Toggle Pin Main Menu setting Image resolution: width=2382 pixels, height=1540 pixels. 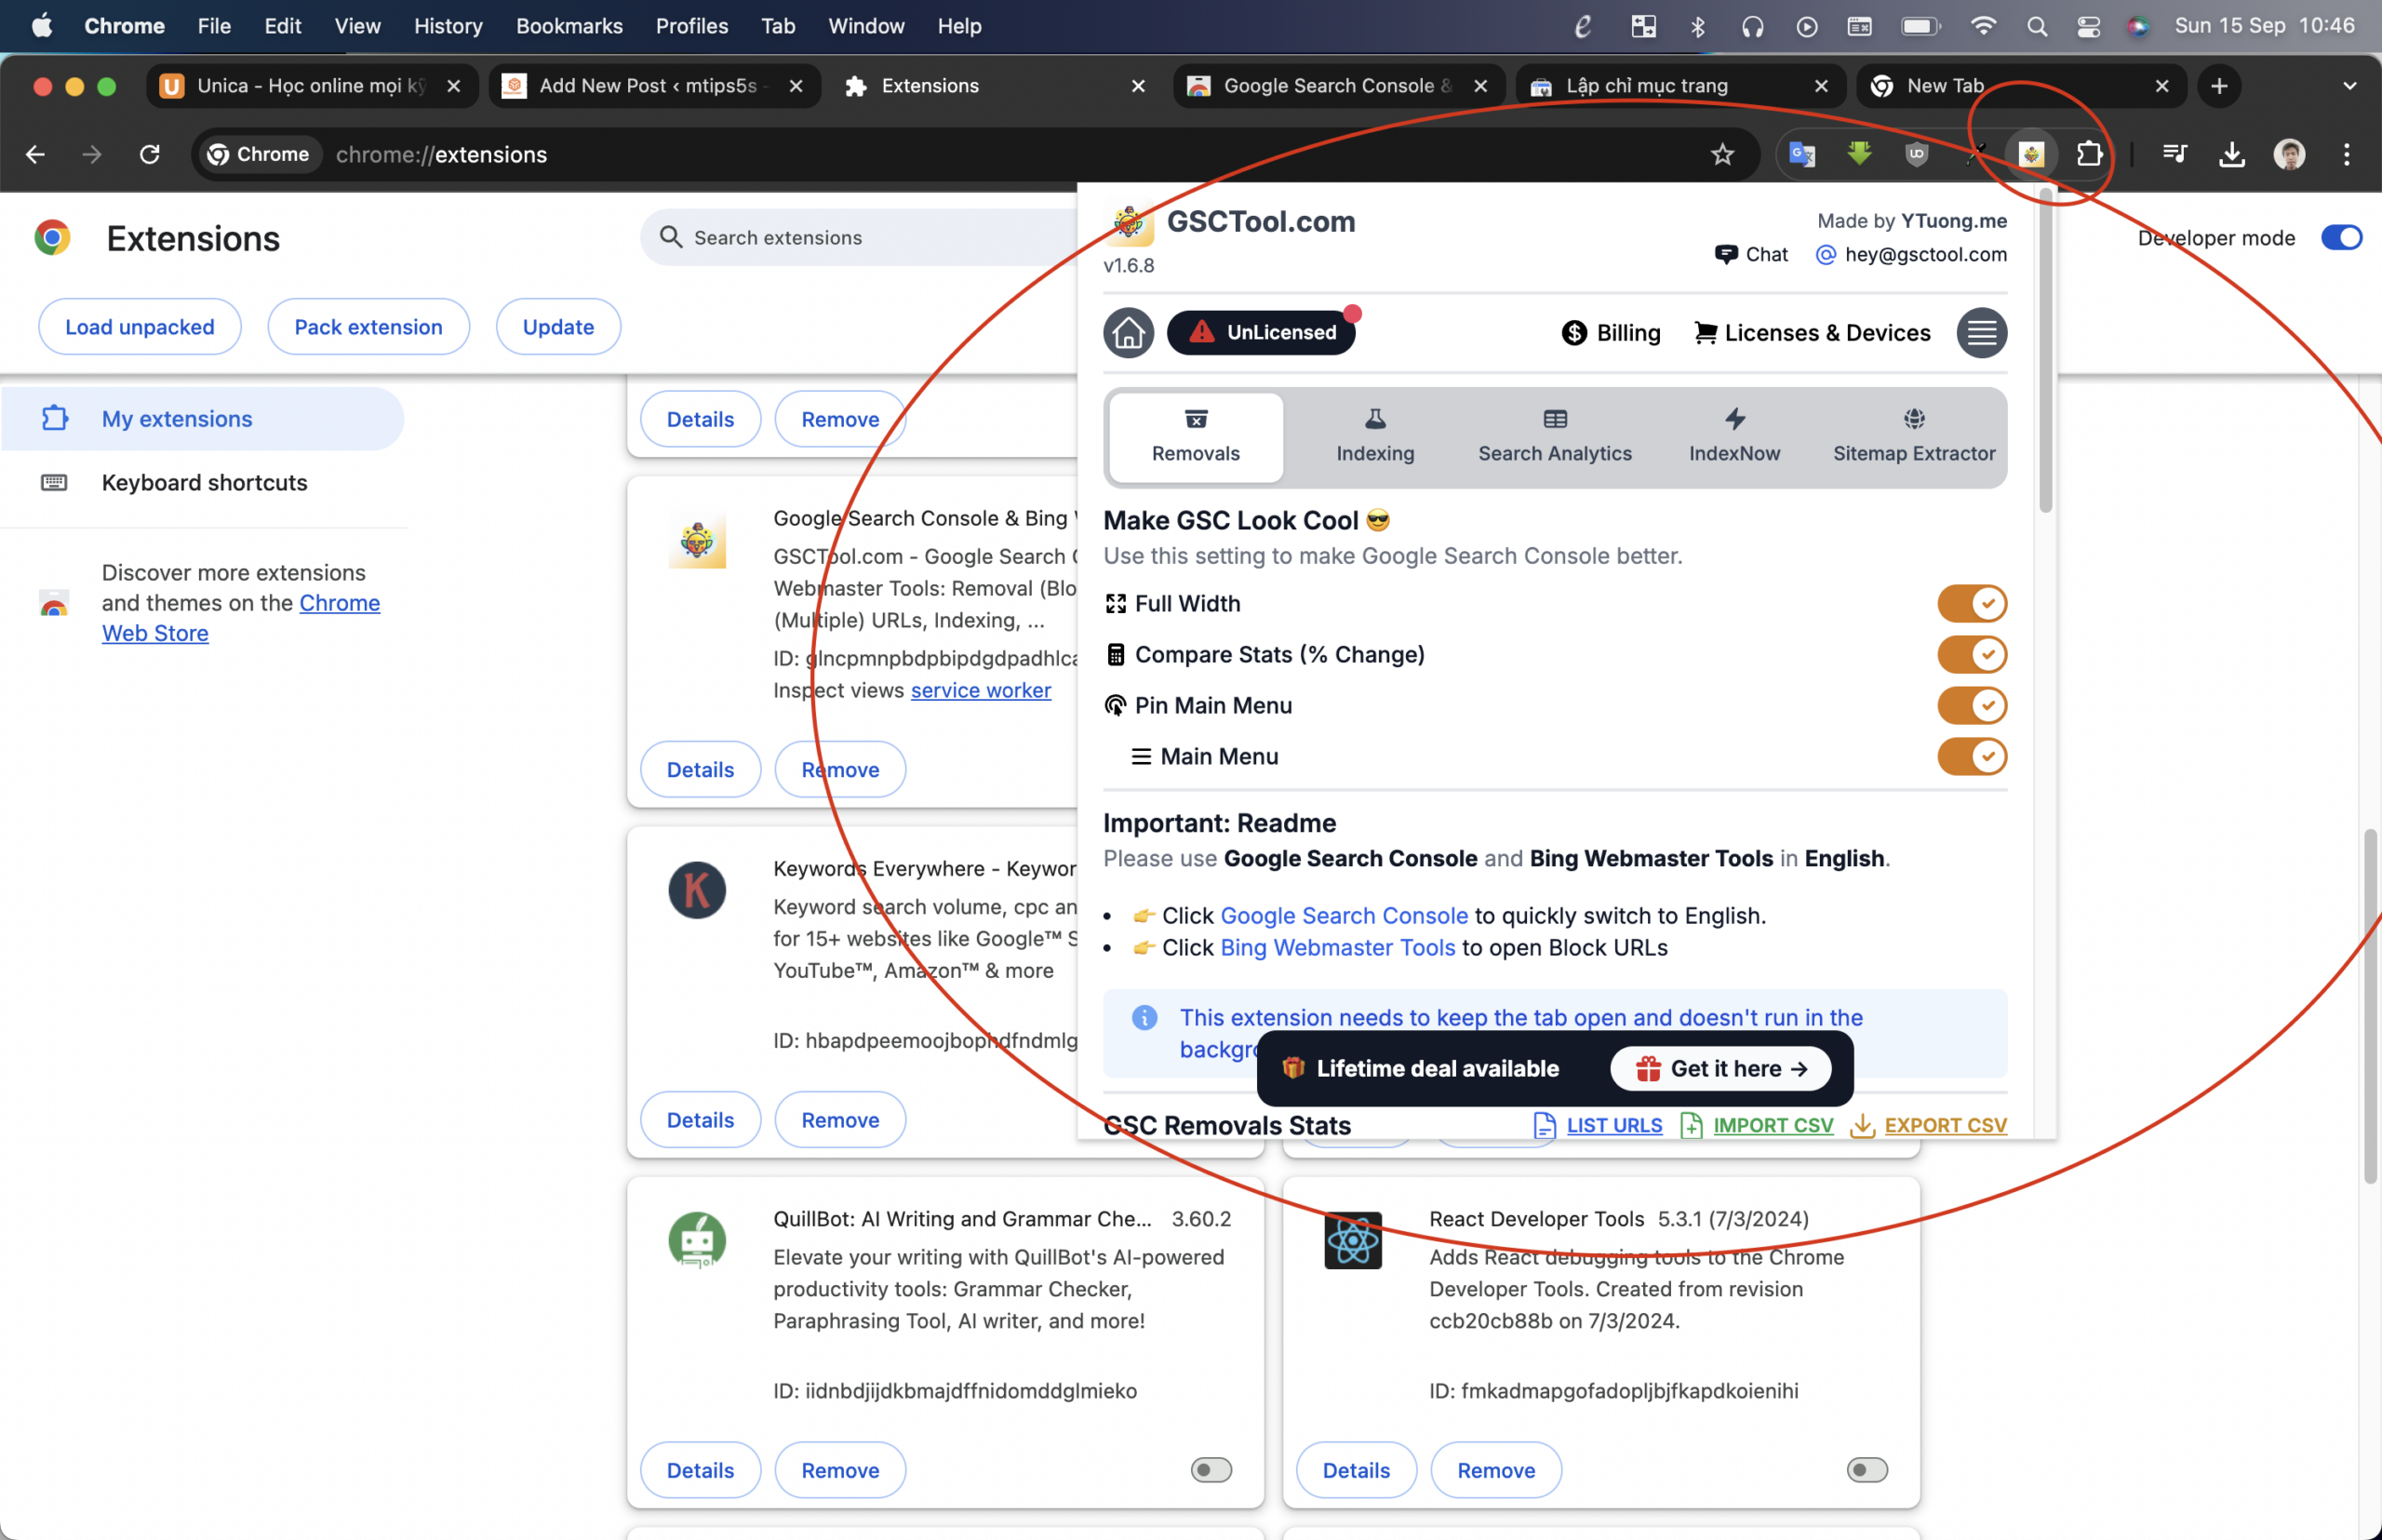click(1972, 706)
